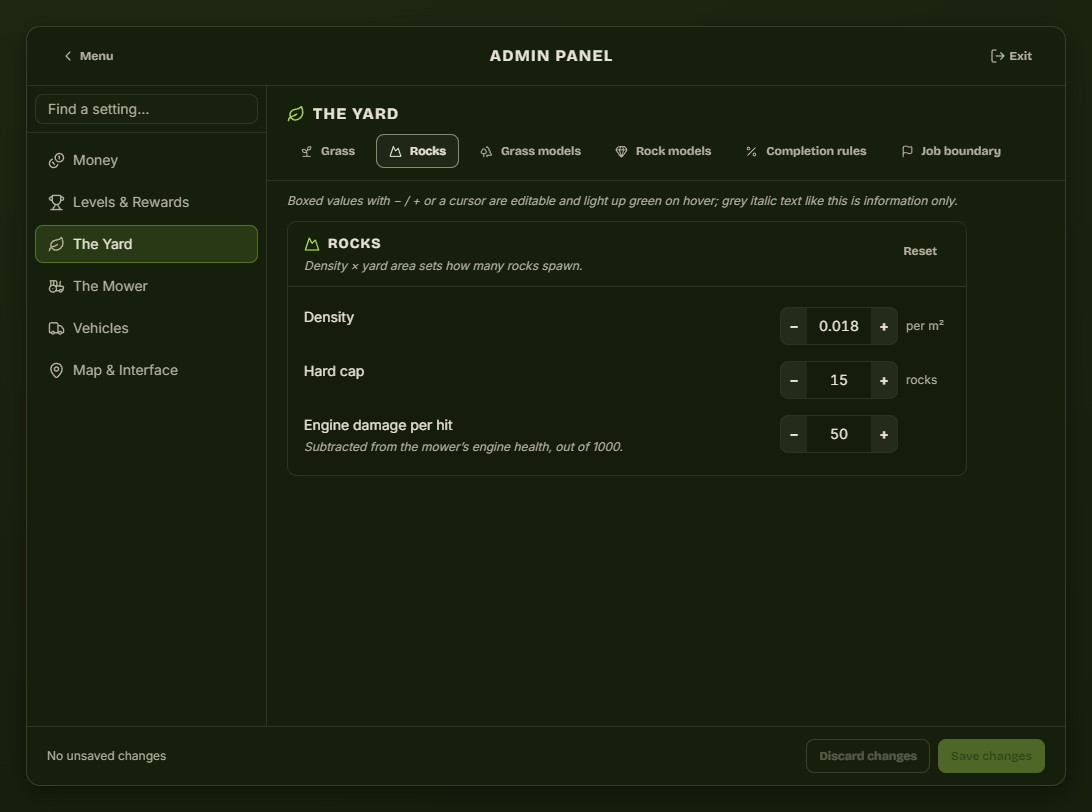1092x812 pixels.
Task: Increase Engine damage per hit value
Action: click(884, 435)
